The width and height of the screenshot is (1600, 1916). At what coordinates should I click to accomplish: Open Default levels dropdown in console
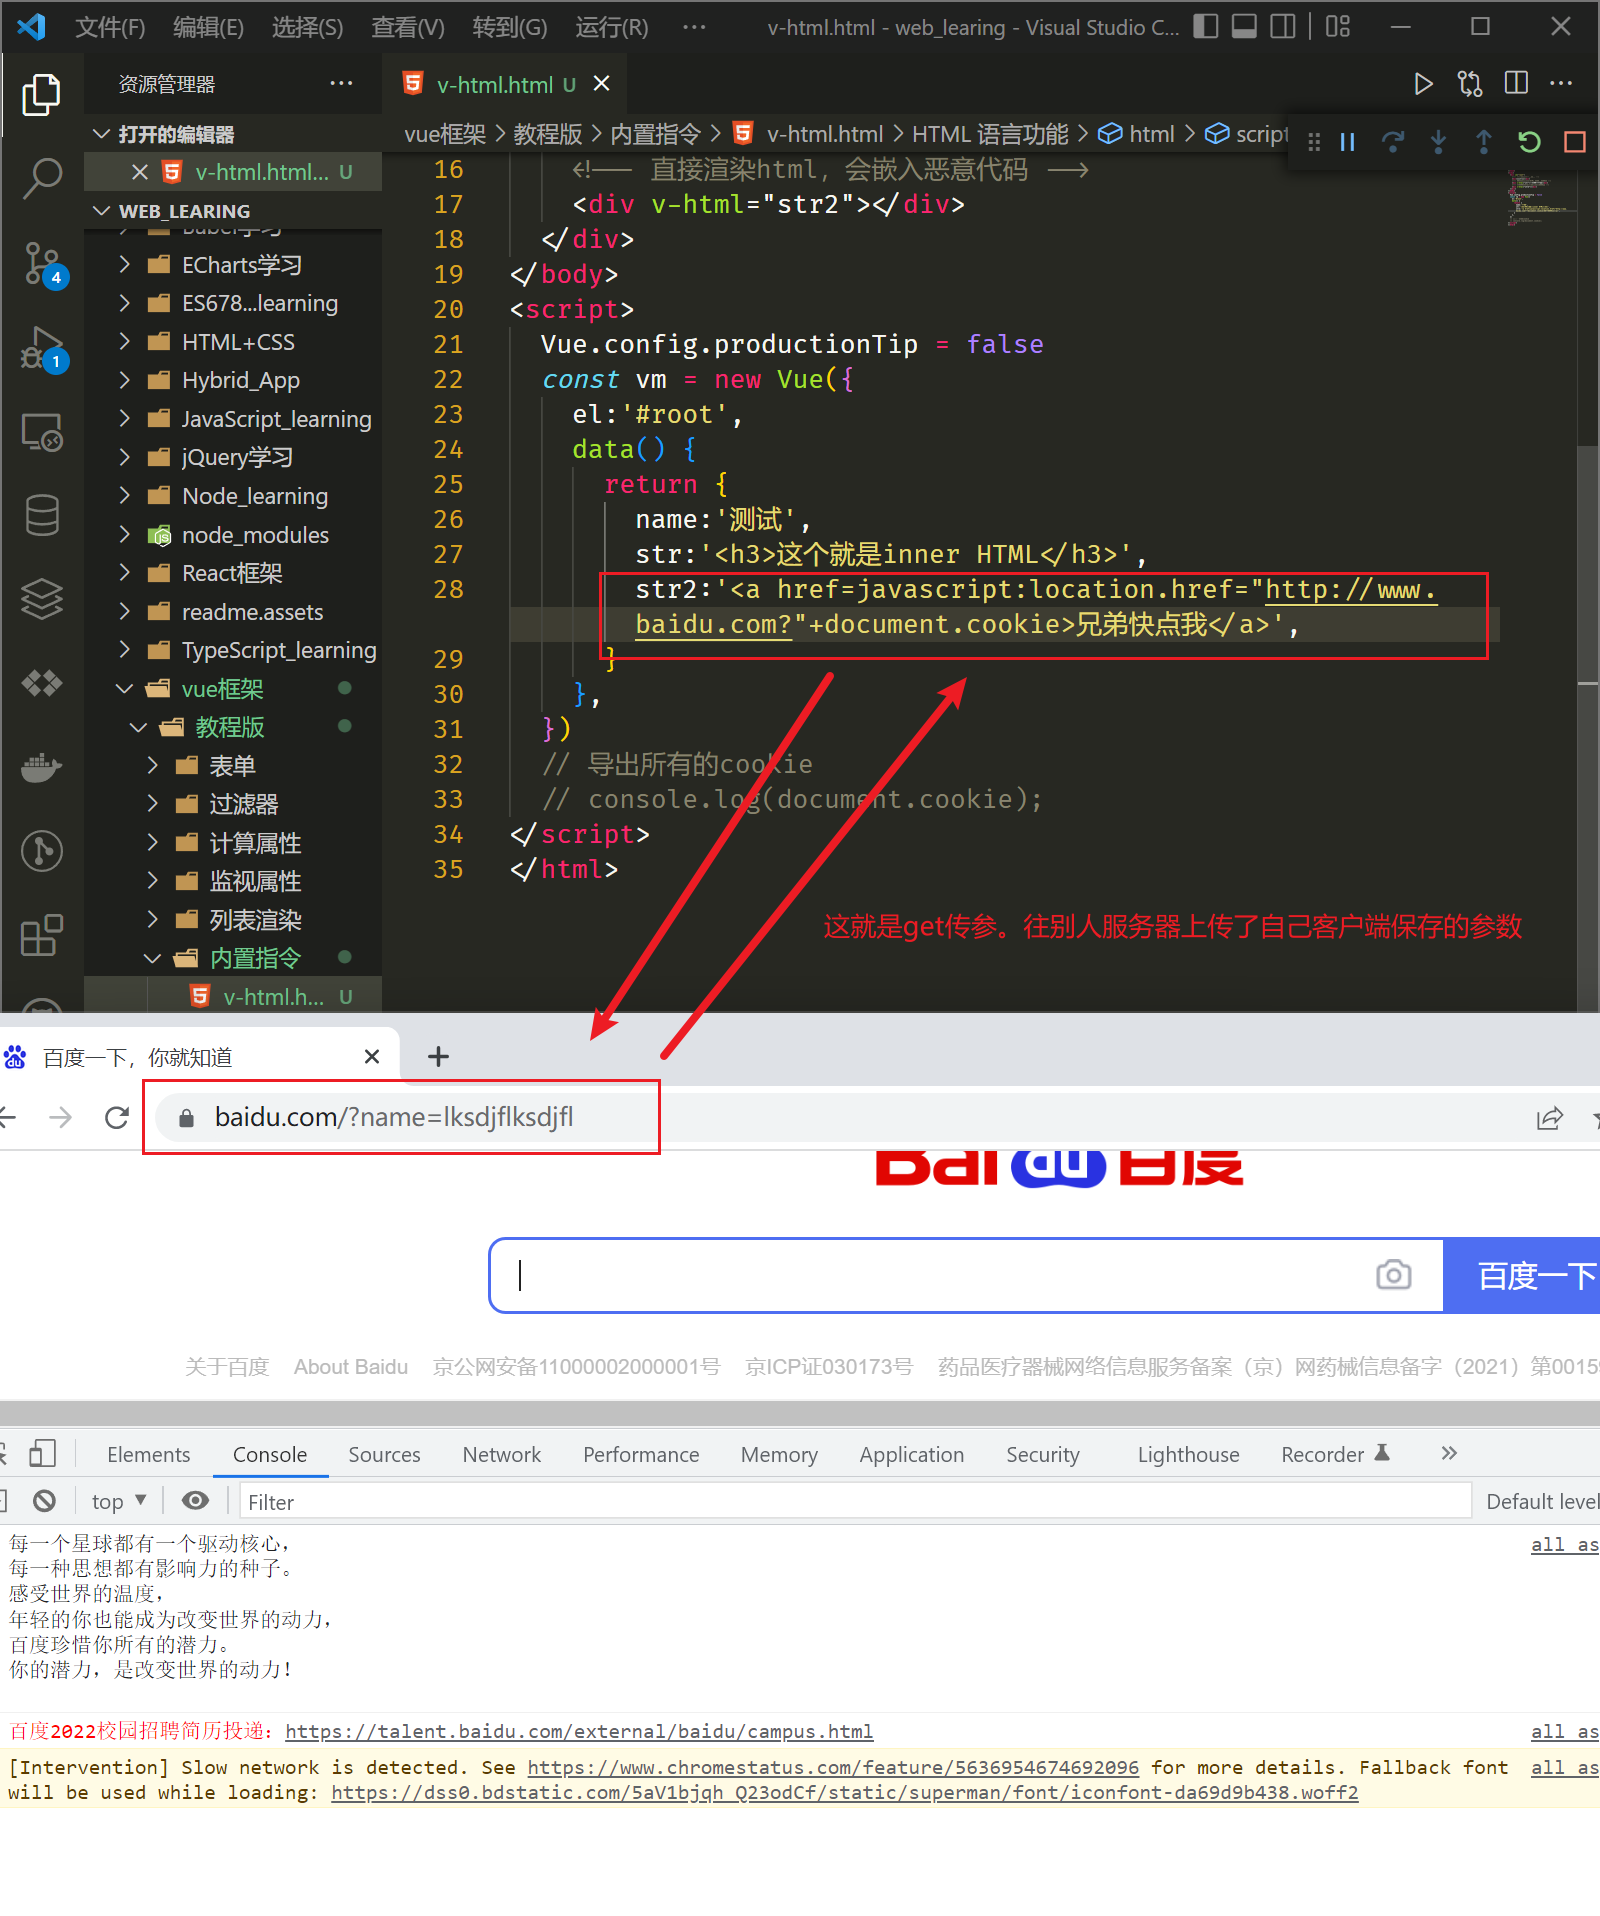tap(1542, 1501)
